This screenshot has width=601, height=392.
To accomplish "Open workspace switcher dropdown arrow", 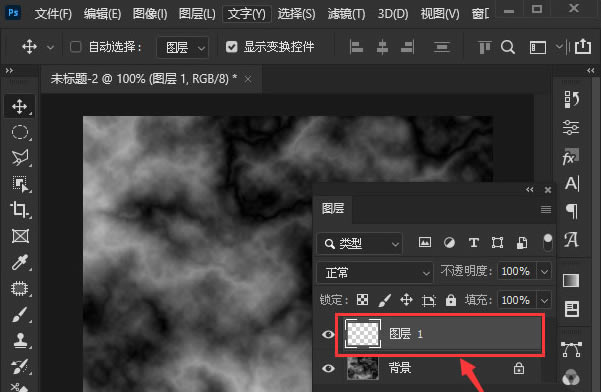I will 559,47.
